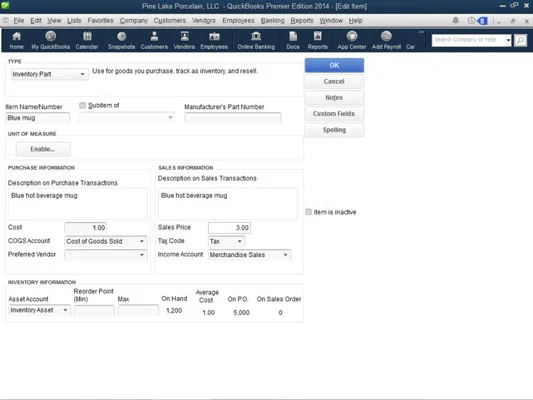Image resolution: width=533 pixels, height=400 pixels.
Task: Open the Docs toolbar icon
Action: point(293,40)
